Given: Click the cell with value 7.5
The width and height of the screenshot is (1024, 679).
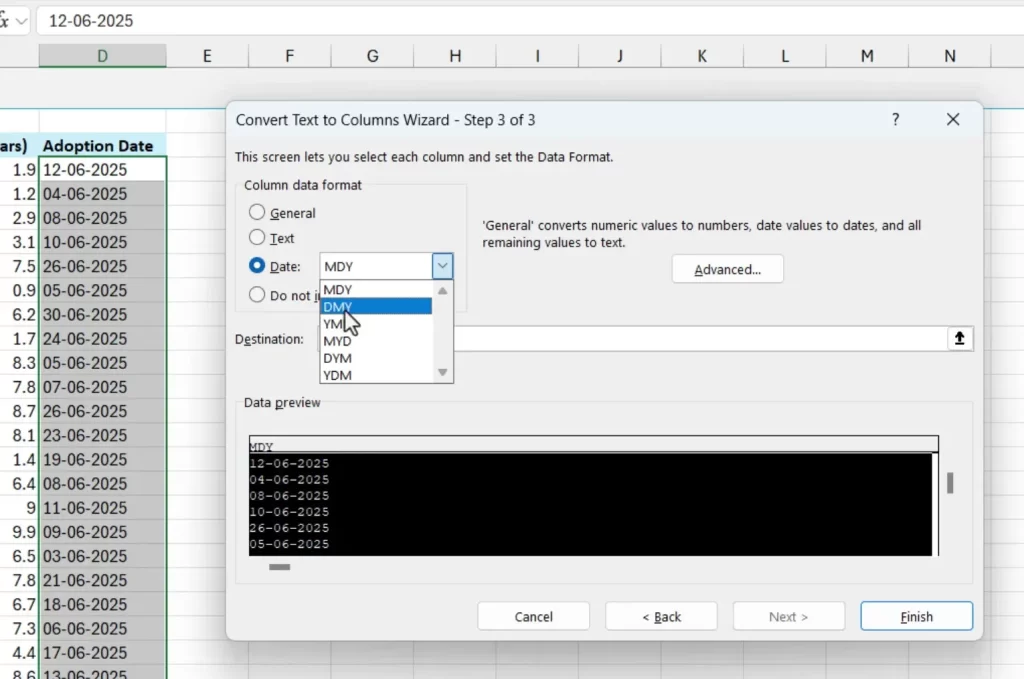Looking at the screenshot, I should click(19, 266).
